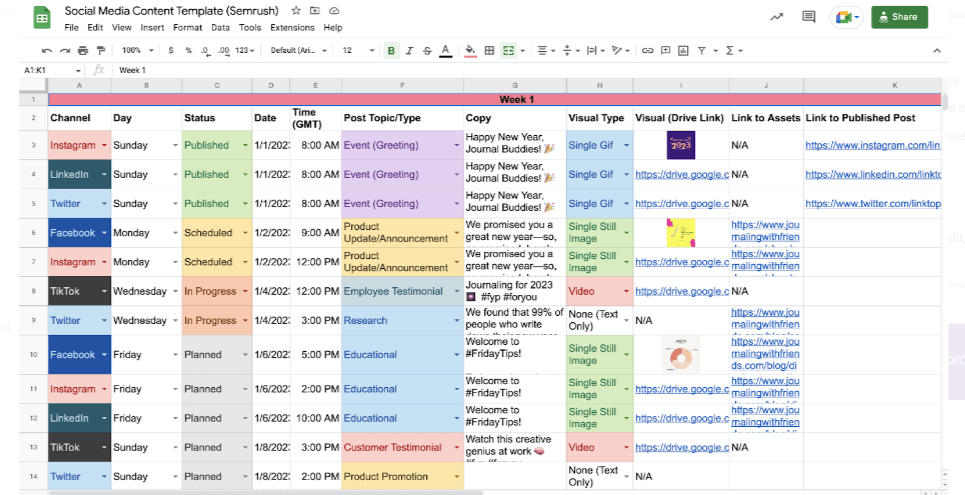Insert chart via toolbar icon

coord(683,50)
